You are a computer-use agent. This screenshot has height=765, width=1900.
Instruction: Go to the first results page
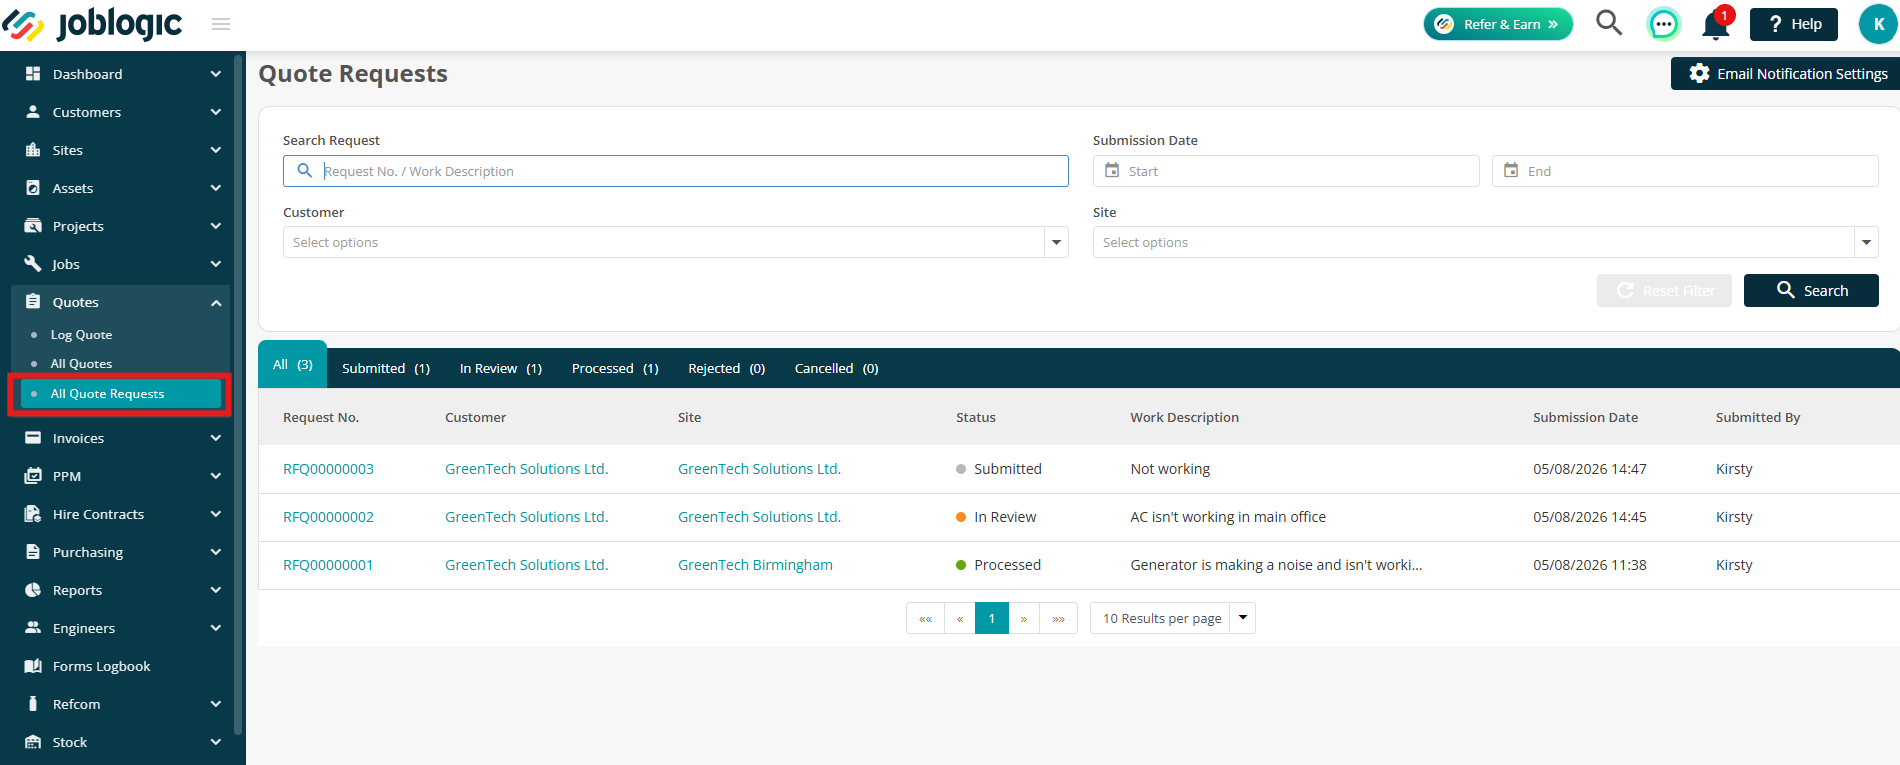click(x=925, y=618)
